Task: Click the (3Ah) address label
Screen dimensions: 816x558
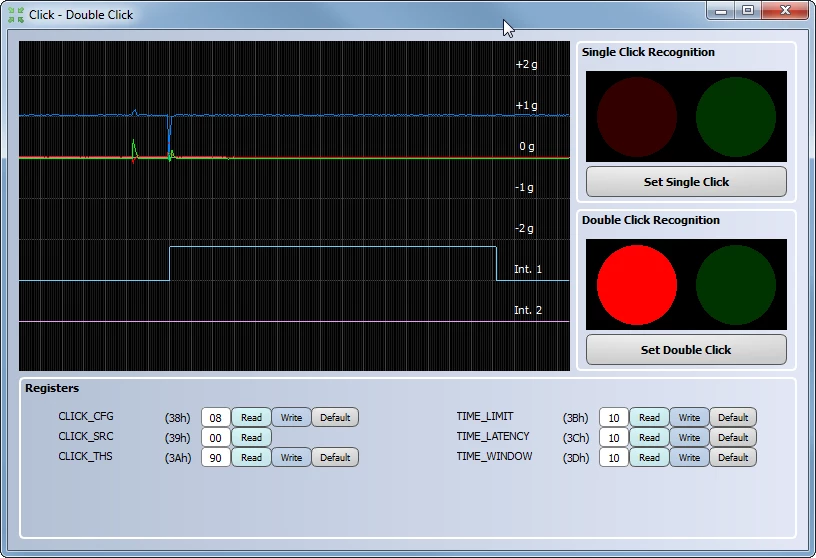Action: click(x=178, y=458)
